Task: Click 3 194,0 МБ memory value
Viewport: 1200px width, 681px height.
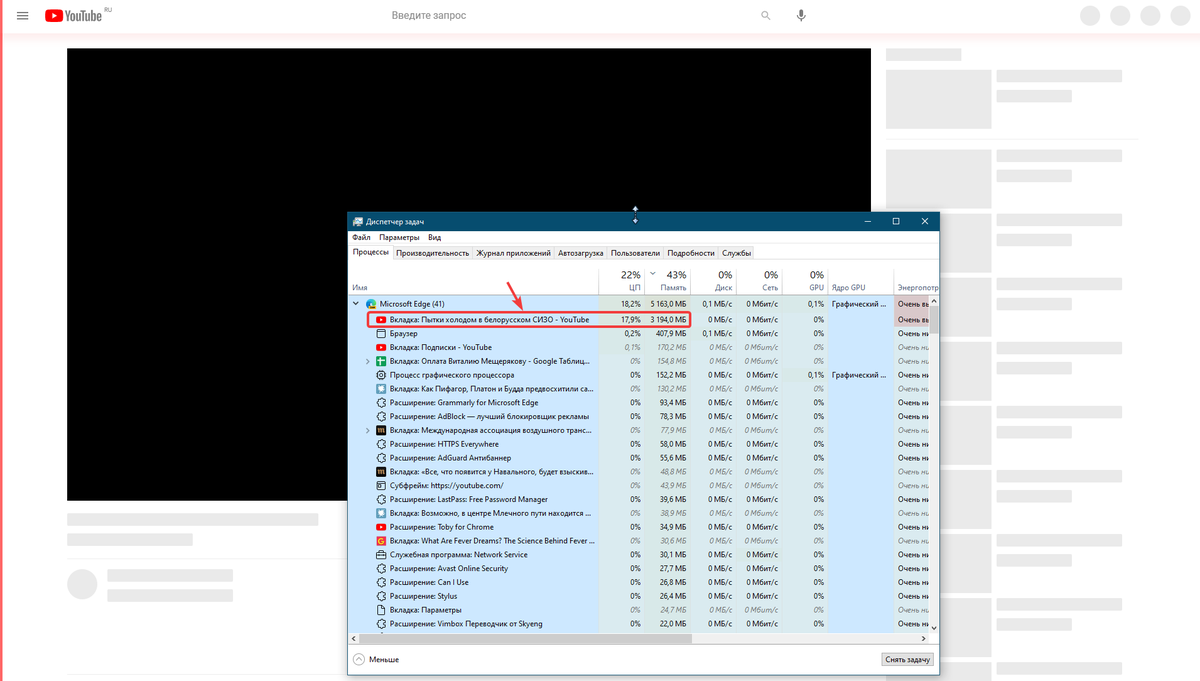Action: 667,320
